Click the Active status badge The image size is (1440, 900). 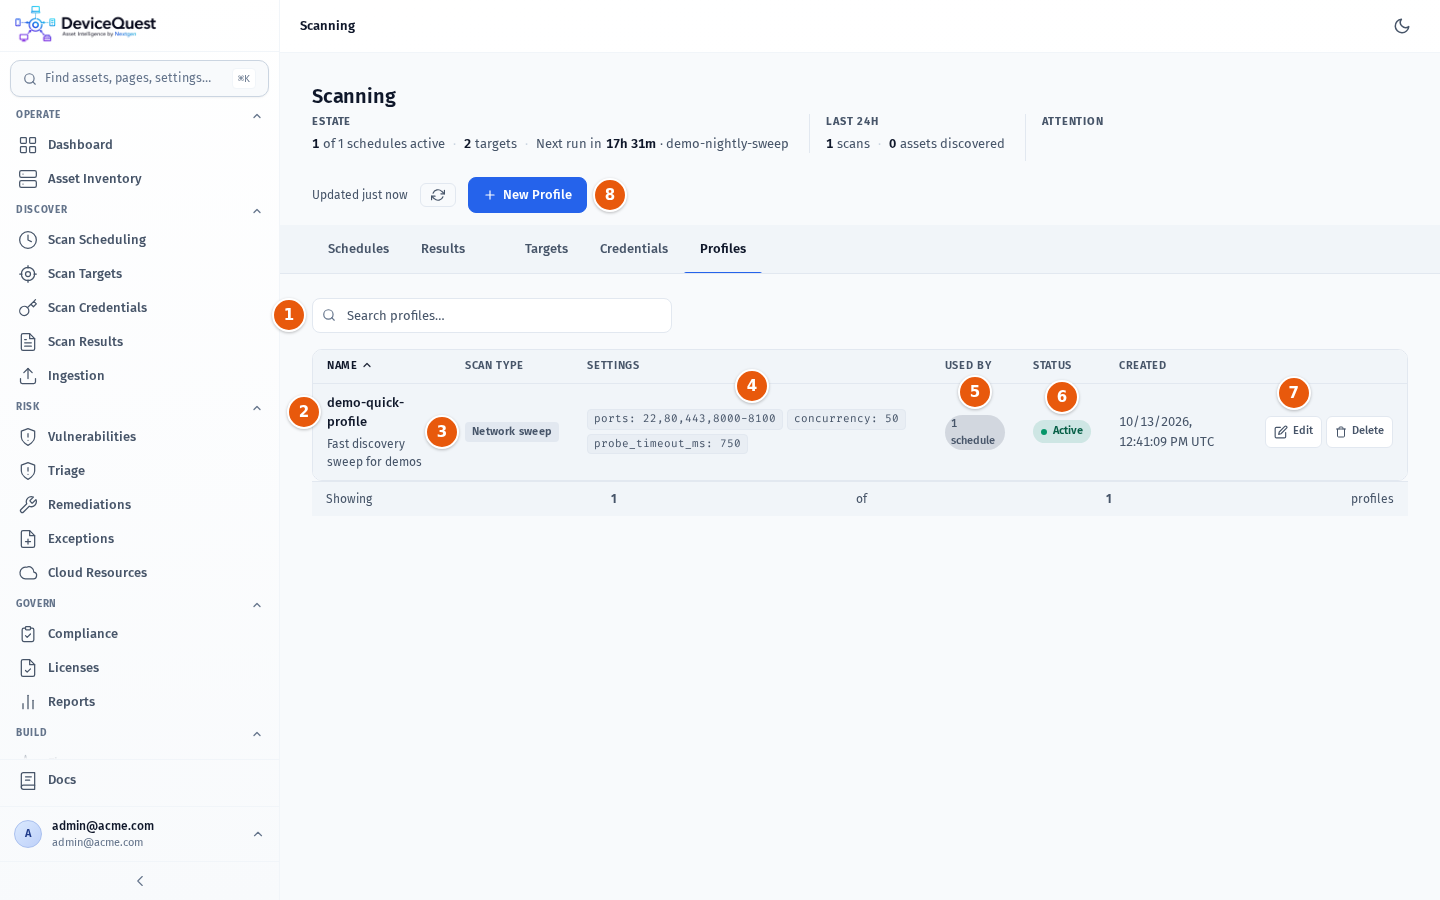pos(1062,431)
